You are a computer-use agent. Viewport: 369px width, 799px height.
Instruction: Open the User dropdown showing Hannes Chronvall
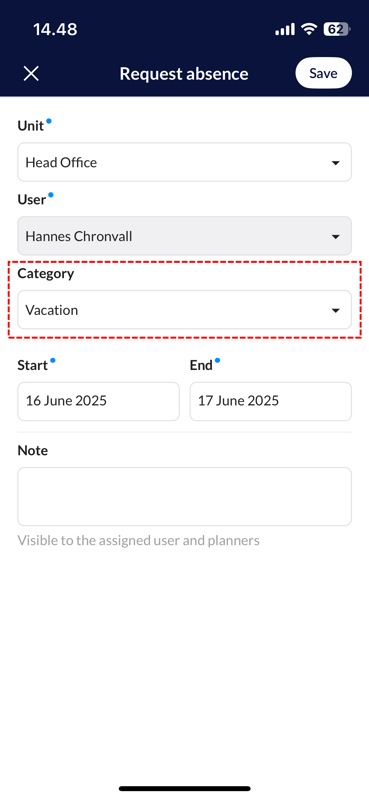pyautogui.click(x=184, y=236)
